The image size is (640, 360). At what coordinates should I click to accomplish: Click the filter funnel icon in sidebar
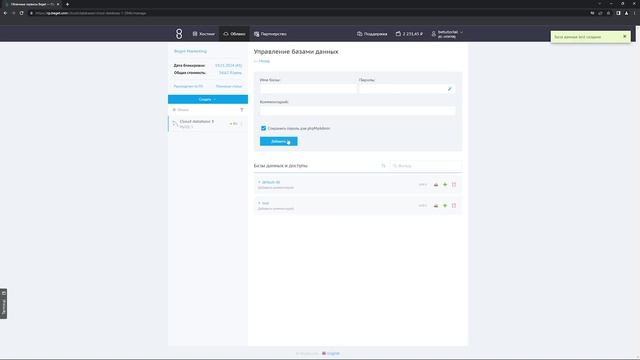[x=242, y=110]
